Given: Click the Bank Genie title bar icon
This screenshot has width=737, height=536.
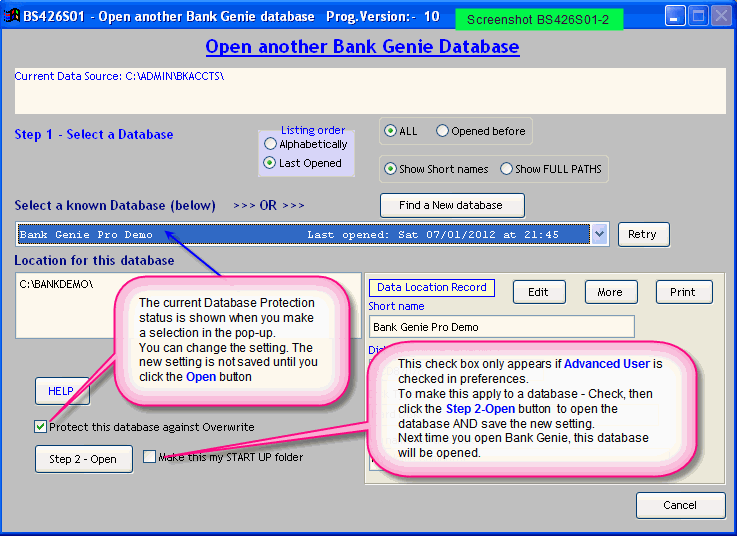Looking at the screenshot, I should pos(11,16).
